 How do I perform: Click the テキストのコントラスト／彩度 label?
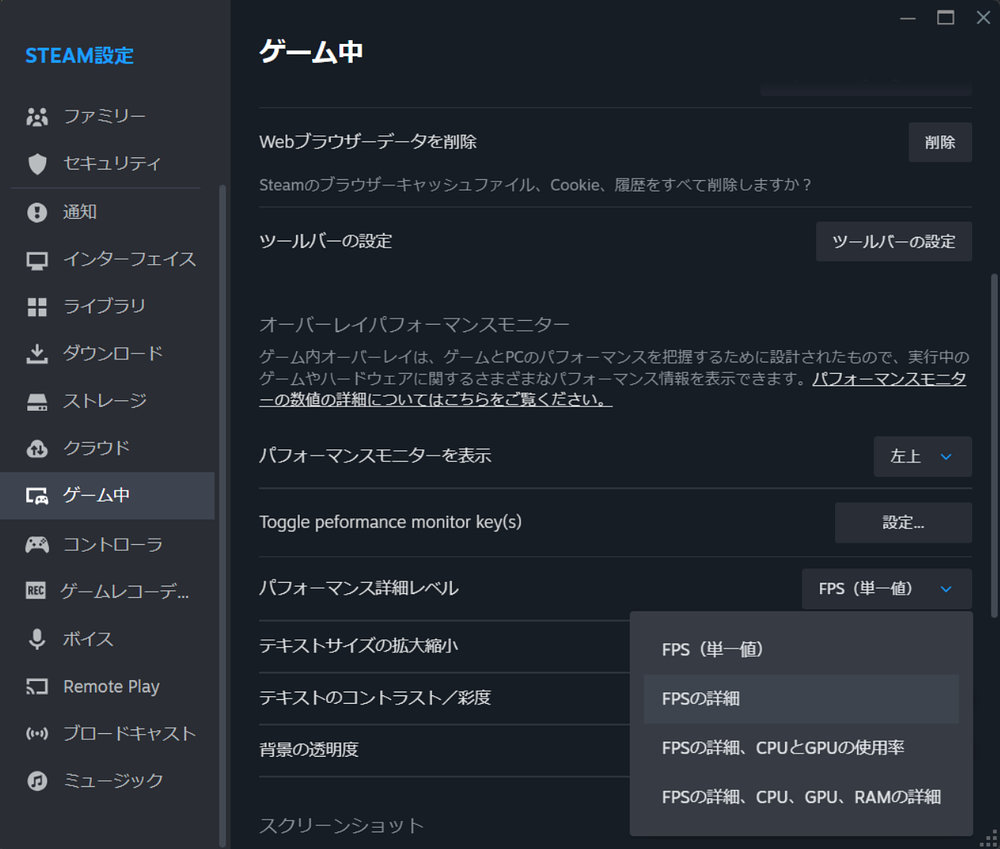coord(375,698)
